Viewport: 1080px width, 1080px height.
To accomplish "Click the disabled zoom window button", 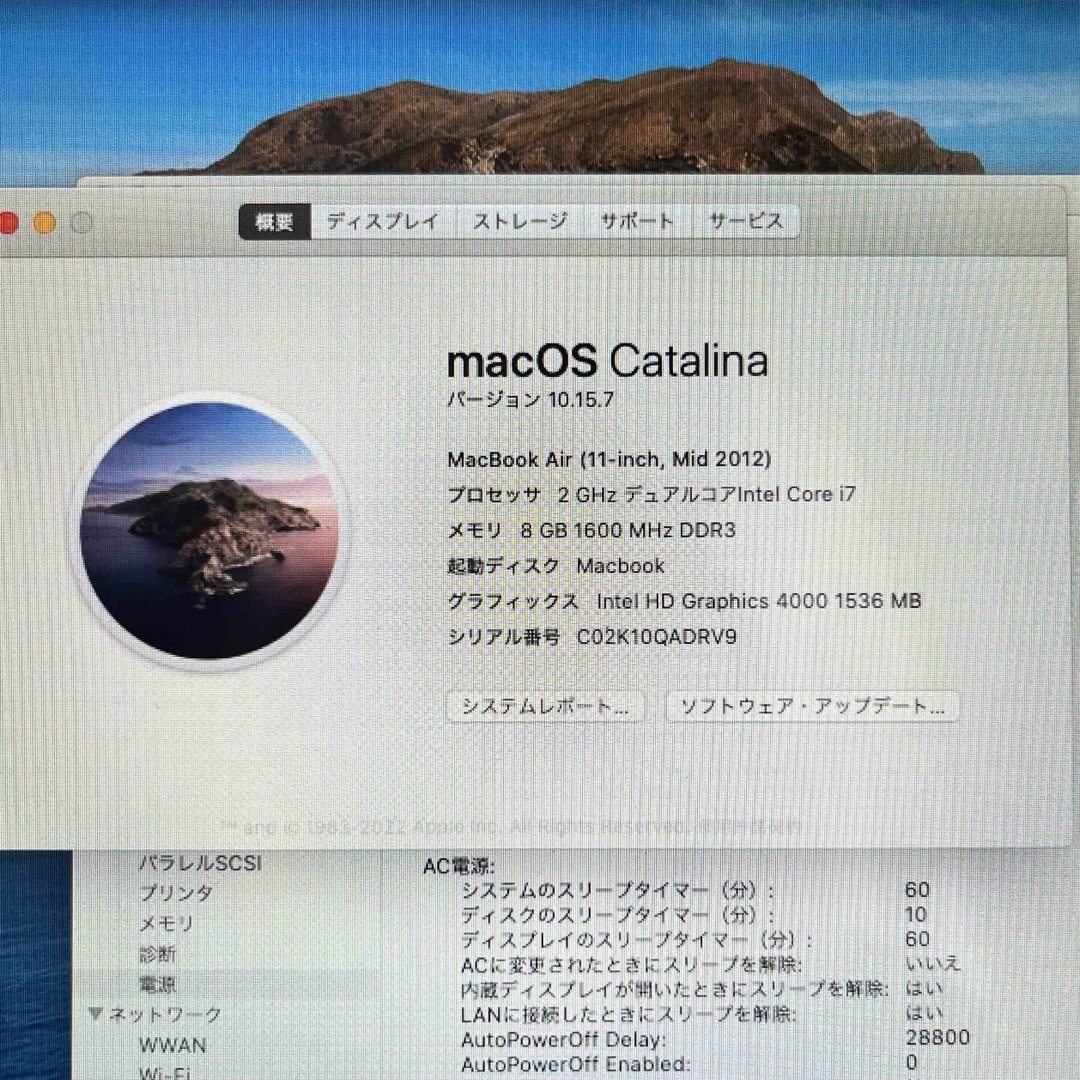I will pyautogui.click(x=82, y=223).
